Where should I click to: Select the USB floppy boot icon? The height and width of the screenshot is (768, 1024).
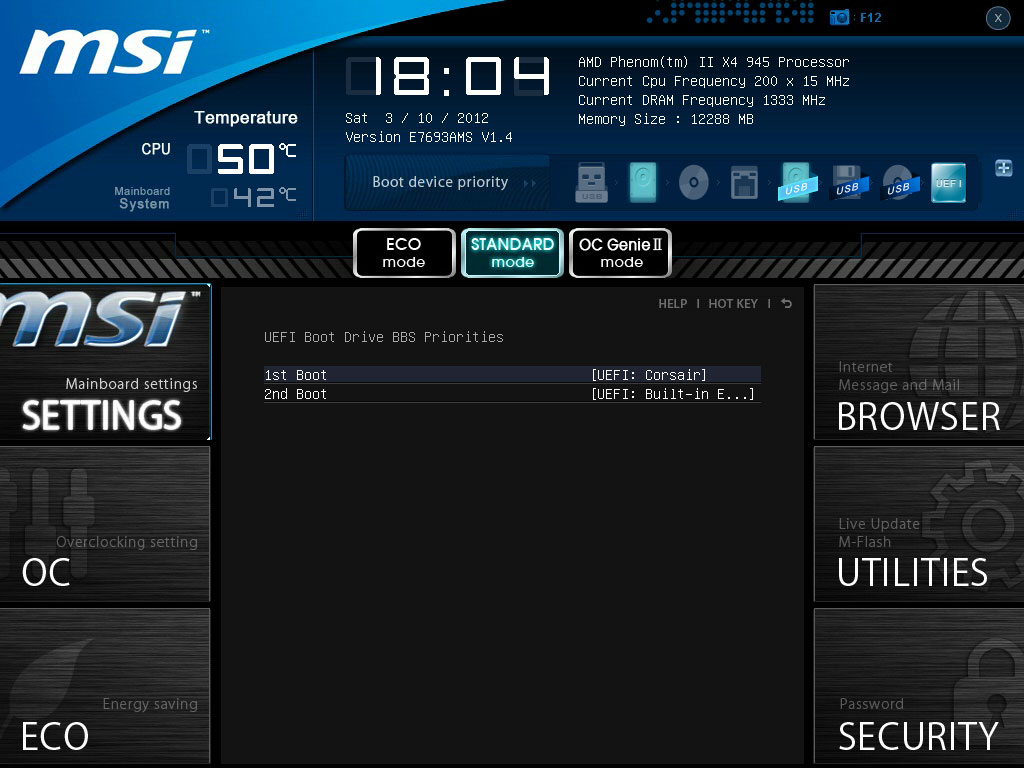coord(848,182)
